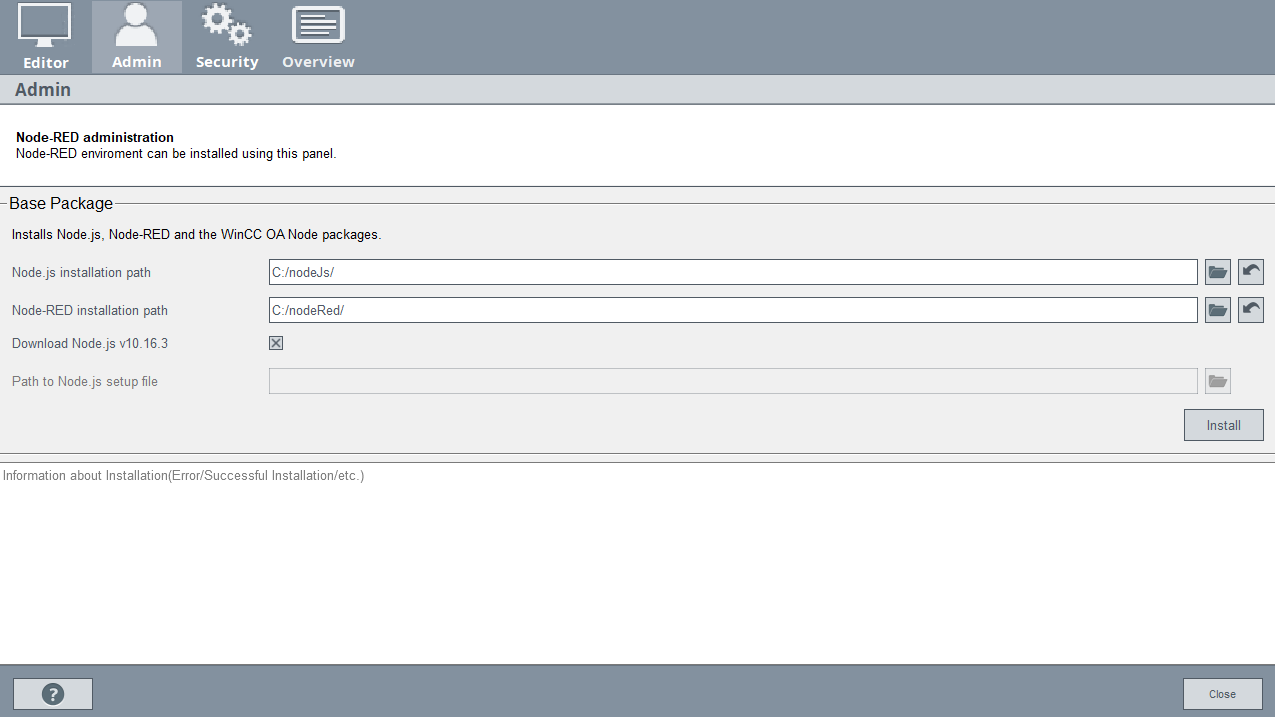Open the Security tab
Image resolution: width=1275 pixels, height=717 pixels.
click(x=227, y=37)
